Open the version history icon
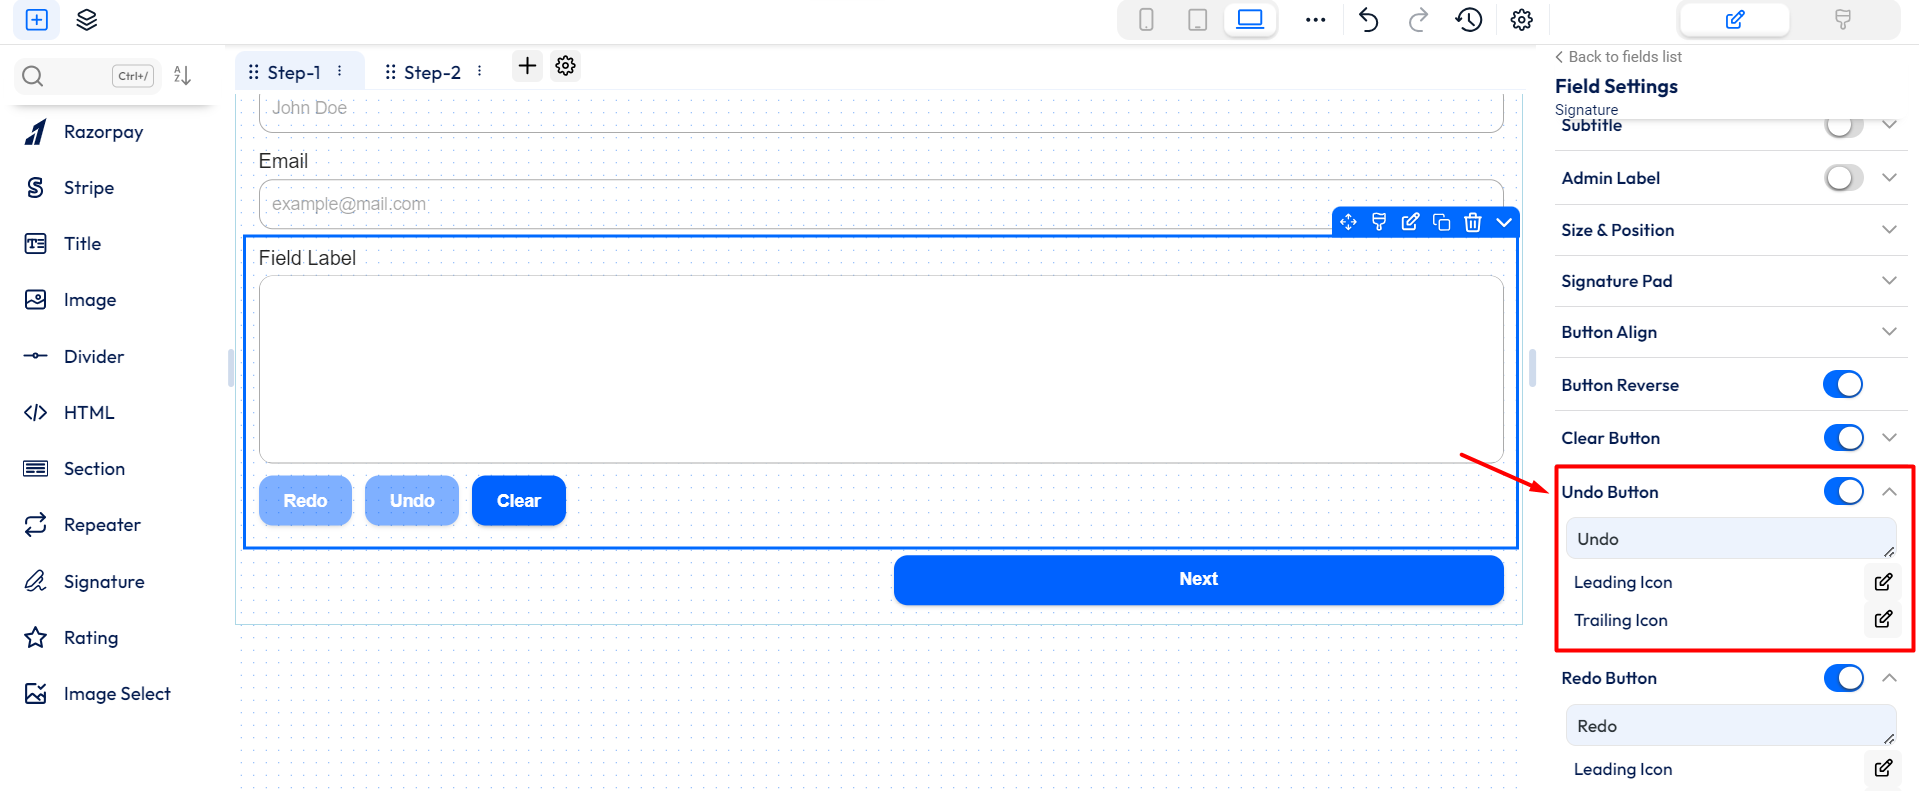Image resolution: width=1919 pixels, height=791 pixels. click(x=1468, y=20)
